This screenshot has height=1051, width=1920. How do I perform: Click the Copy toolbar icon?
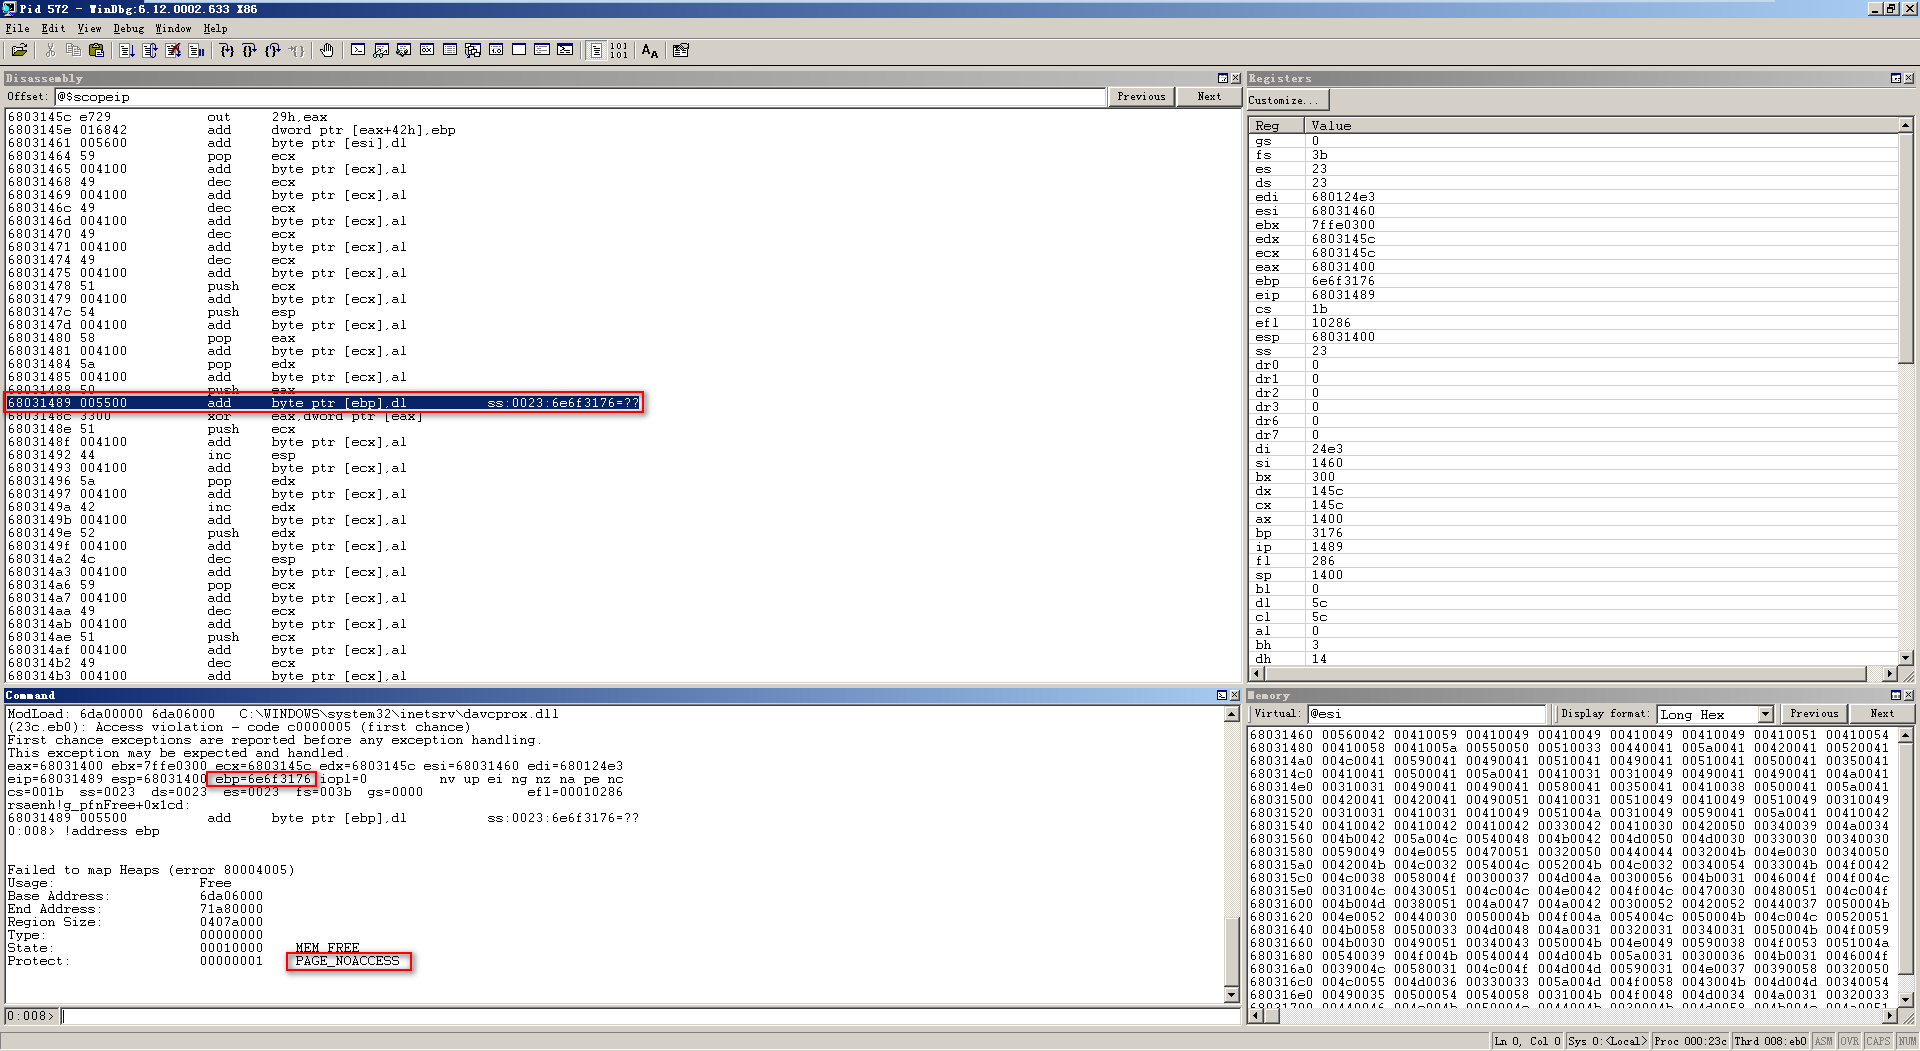point(73,50)
